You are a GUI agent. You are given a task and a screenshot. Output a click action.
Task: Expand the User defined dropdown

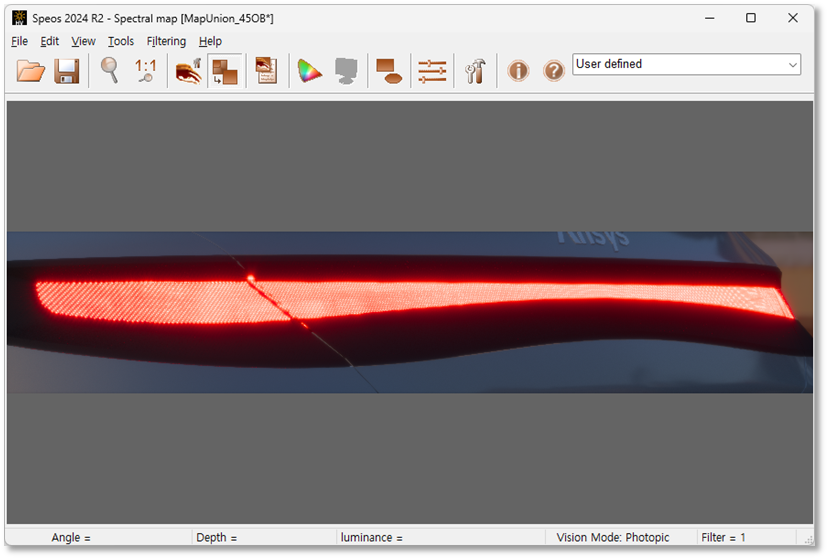point(686,64)
